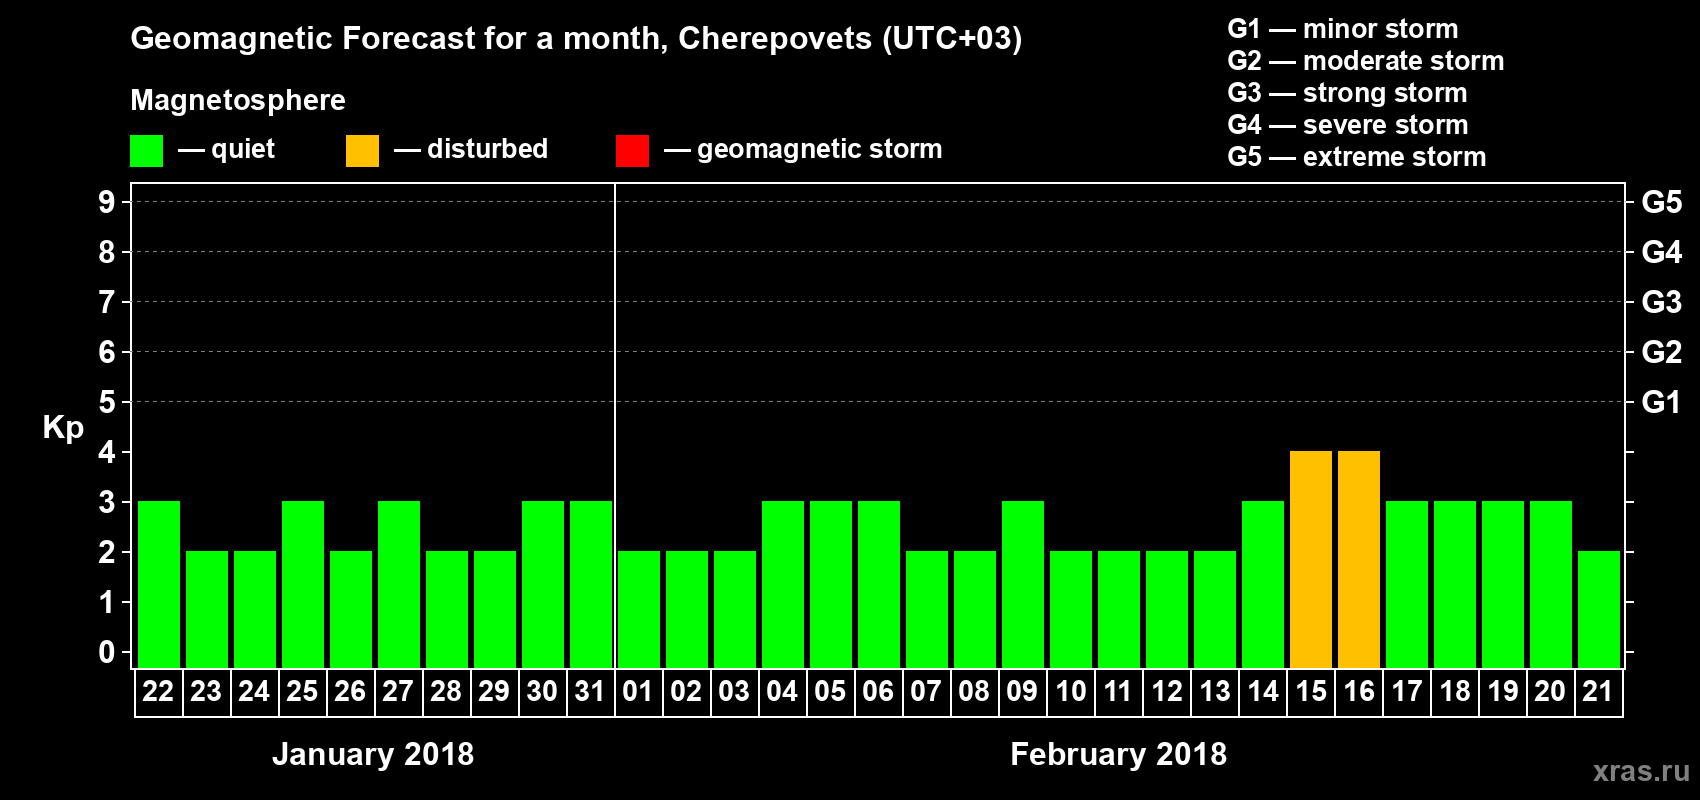Click the '— quiet' legend text
Image resolution: width=1700 pixels, height=800 pixels.
[x=226, y=149]
